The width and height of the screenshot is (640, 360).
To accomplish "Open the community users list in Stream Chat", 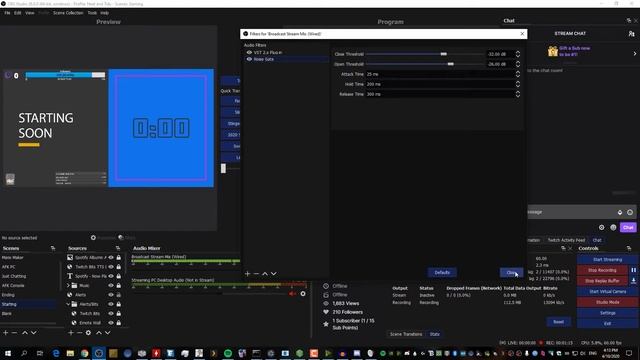I will tap(631, 33).
